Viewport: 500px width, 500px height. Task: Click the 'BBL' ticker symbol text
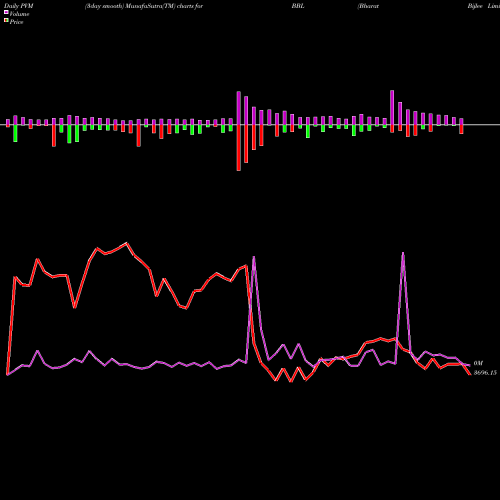[x=298, y=6]
